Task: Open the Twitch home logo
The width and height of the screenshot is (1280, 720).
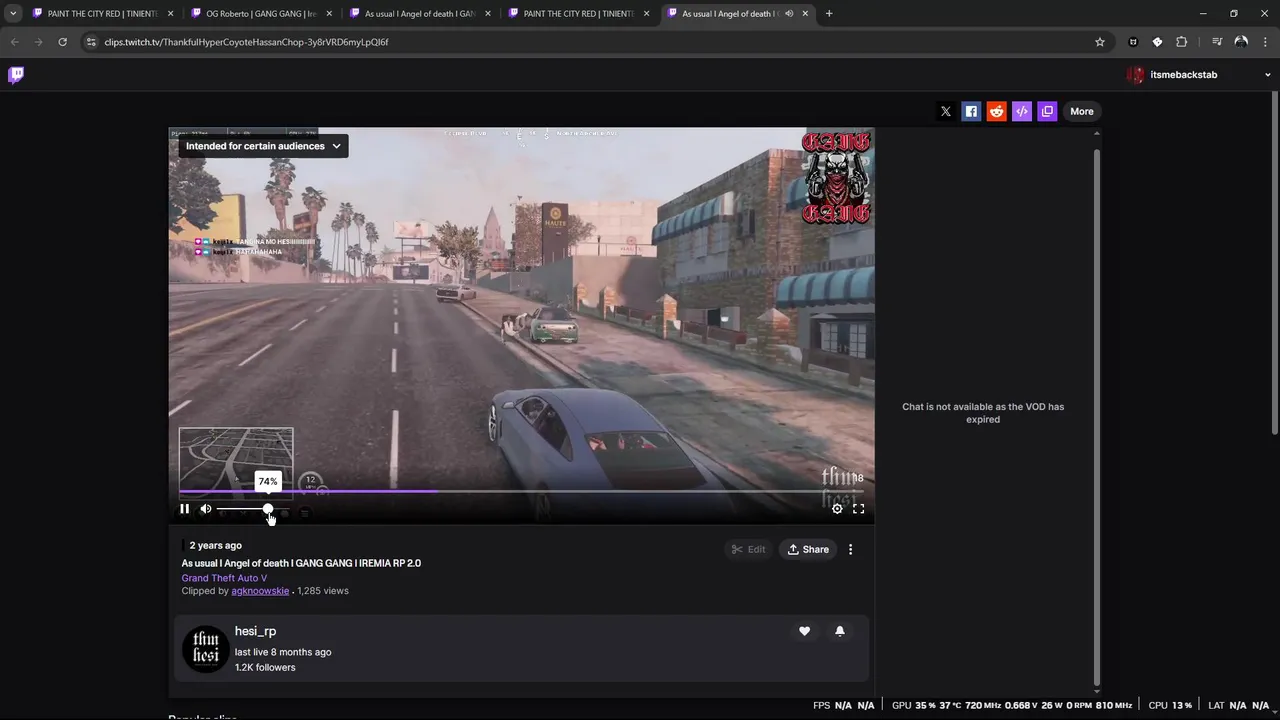Action: [x=16, y=75]
